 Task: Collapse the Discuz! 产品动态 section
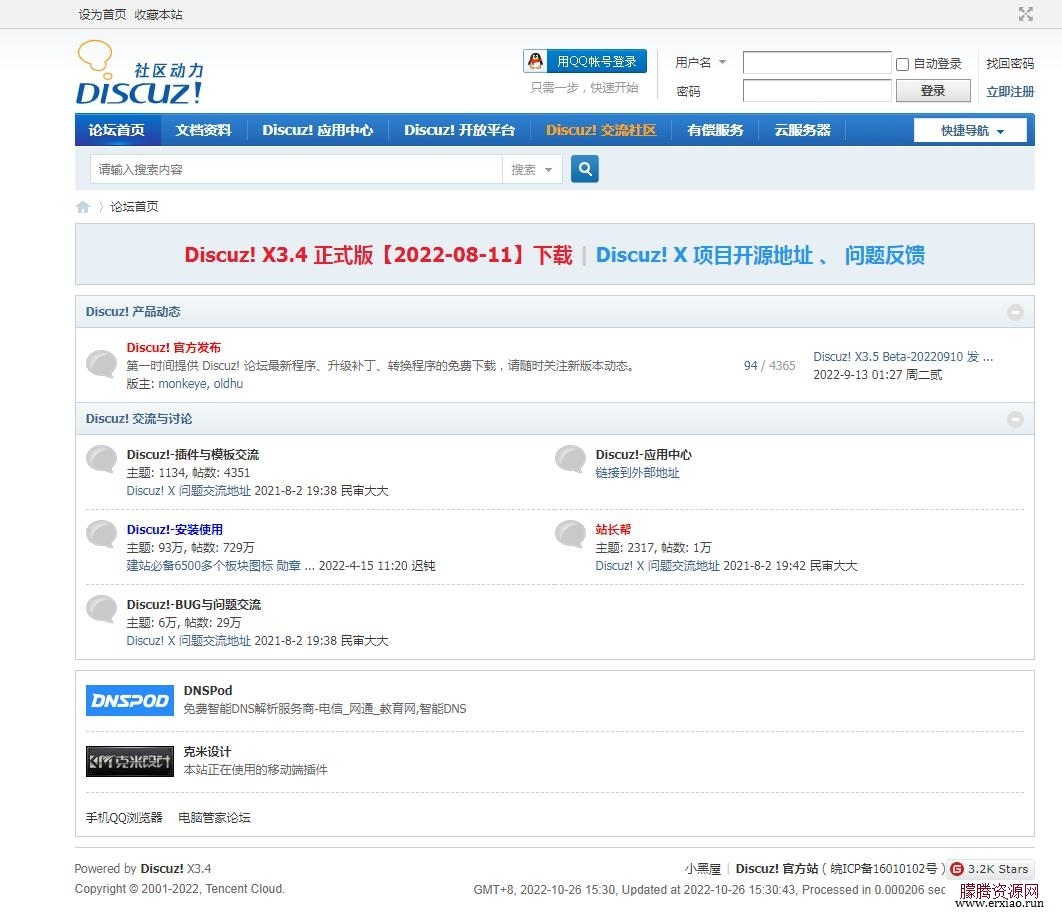coord(1015,312)
